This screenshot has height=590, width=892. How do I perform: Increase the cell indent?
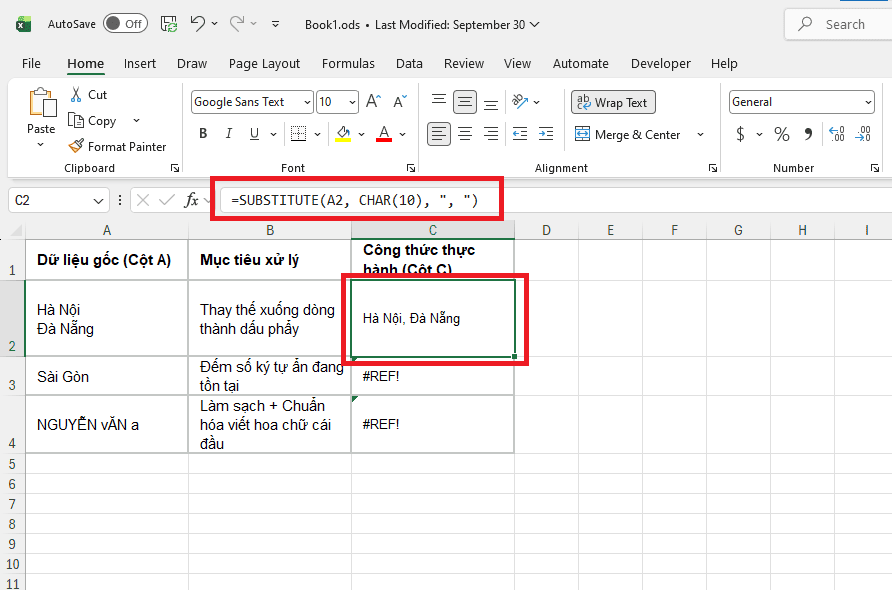pos(546,134)
